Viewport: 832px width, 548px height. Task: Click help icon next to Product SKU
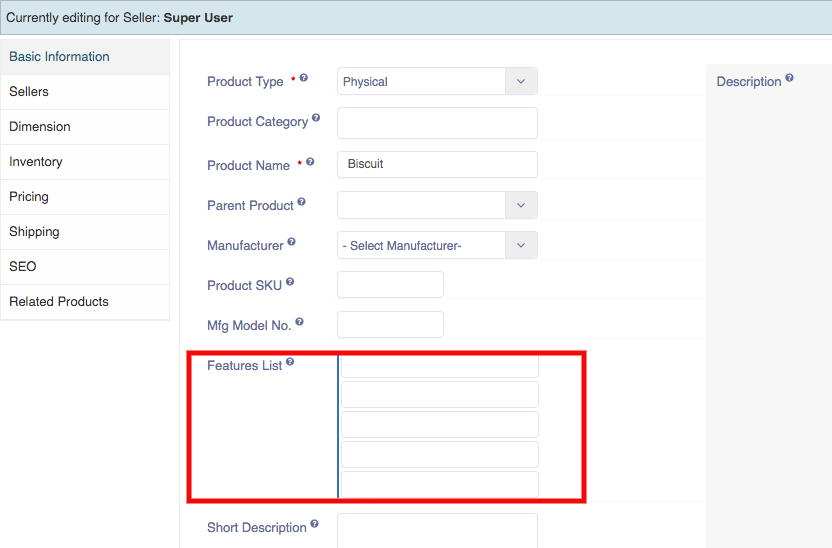(x=290, y=282)
